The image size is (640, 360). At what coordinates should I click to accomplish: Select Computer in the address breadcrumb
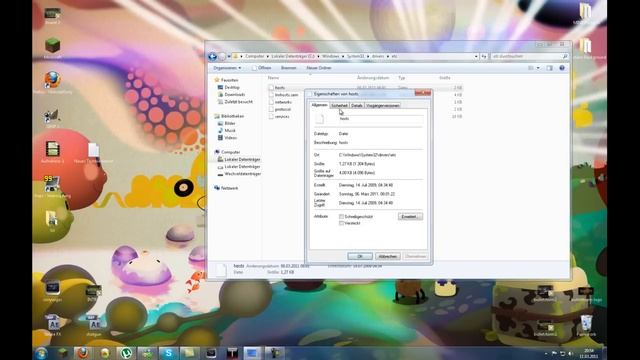(x=254, y=56)
